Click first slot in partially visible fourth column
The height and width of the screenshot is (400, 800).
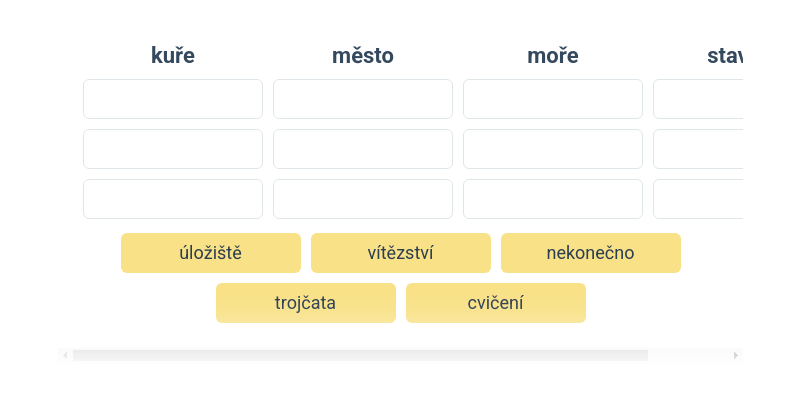698,99
